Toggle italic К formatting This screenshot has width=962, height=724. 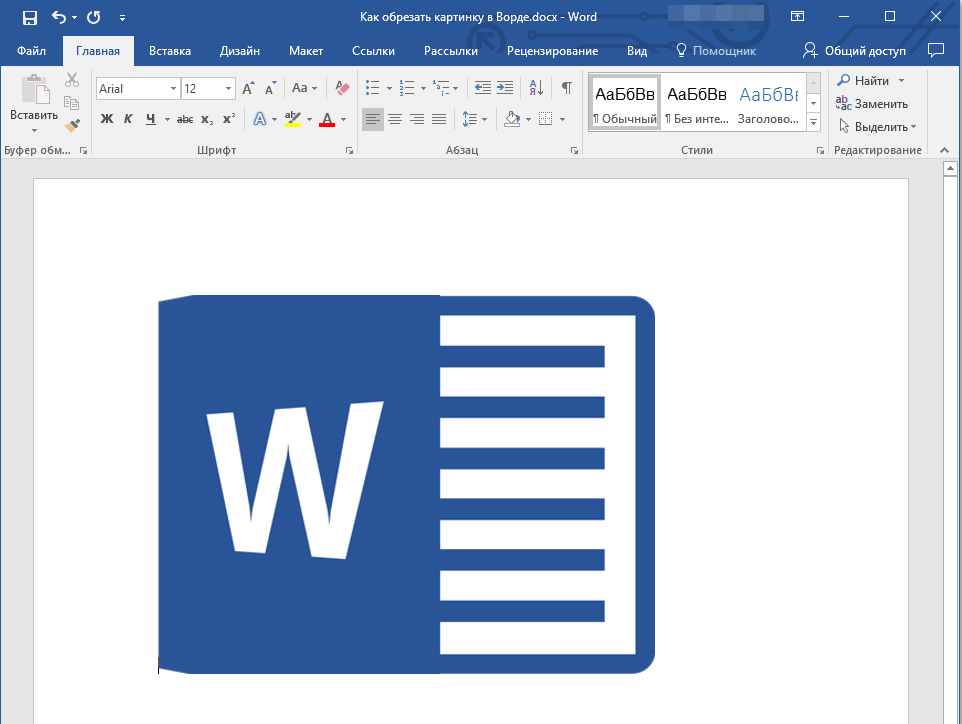pos(128,119)
